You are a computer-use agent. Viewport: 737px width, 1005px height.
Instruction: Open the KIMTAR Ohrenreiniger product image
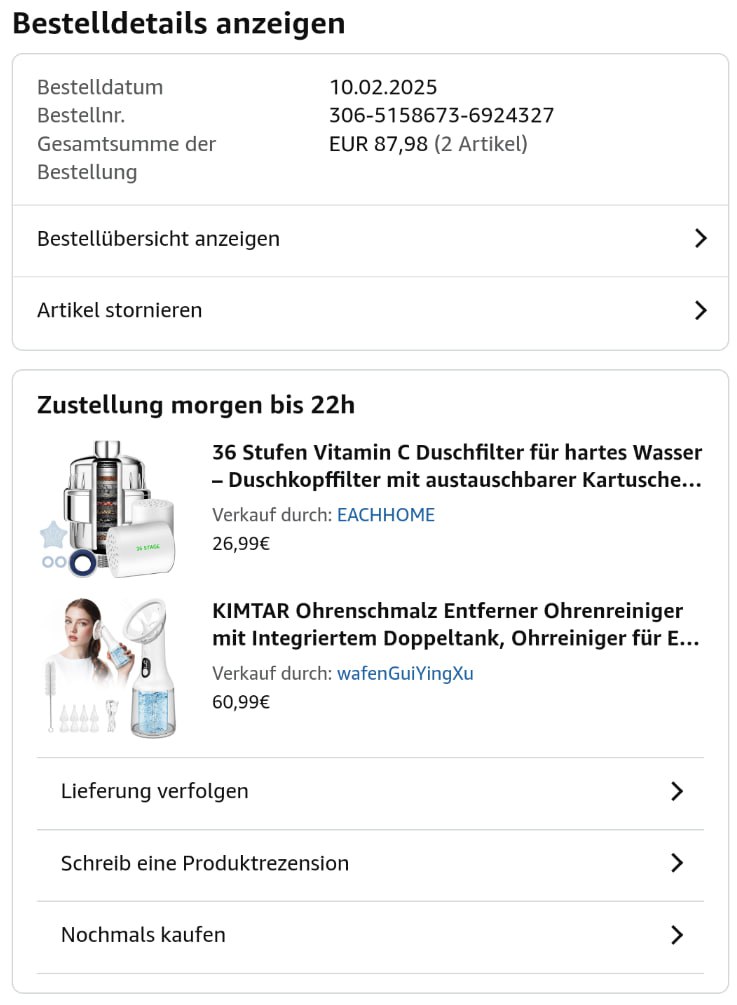click(111, 667)
